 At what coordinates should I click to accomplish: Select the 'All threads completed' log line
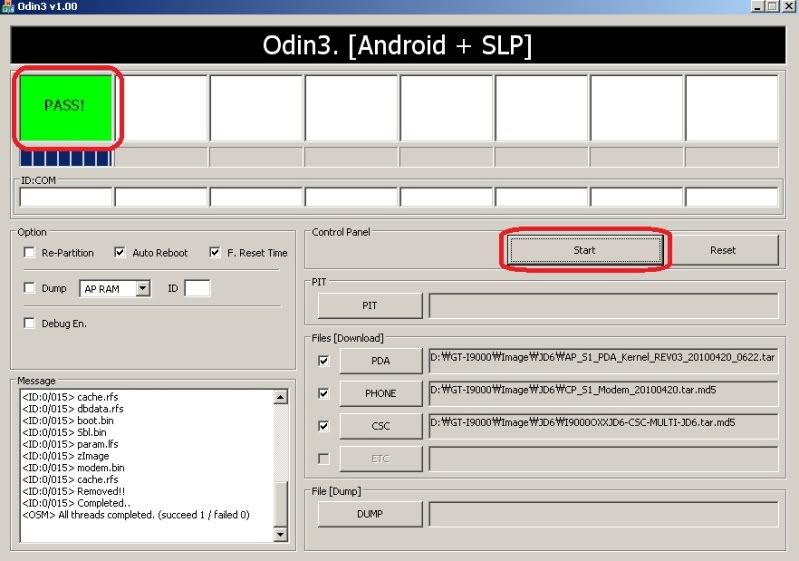pyautogui.click(x=136, y=515)
